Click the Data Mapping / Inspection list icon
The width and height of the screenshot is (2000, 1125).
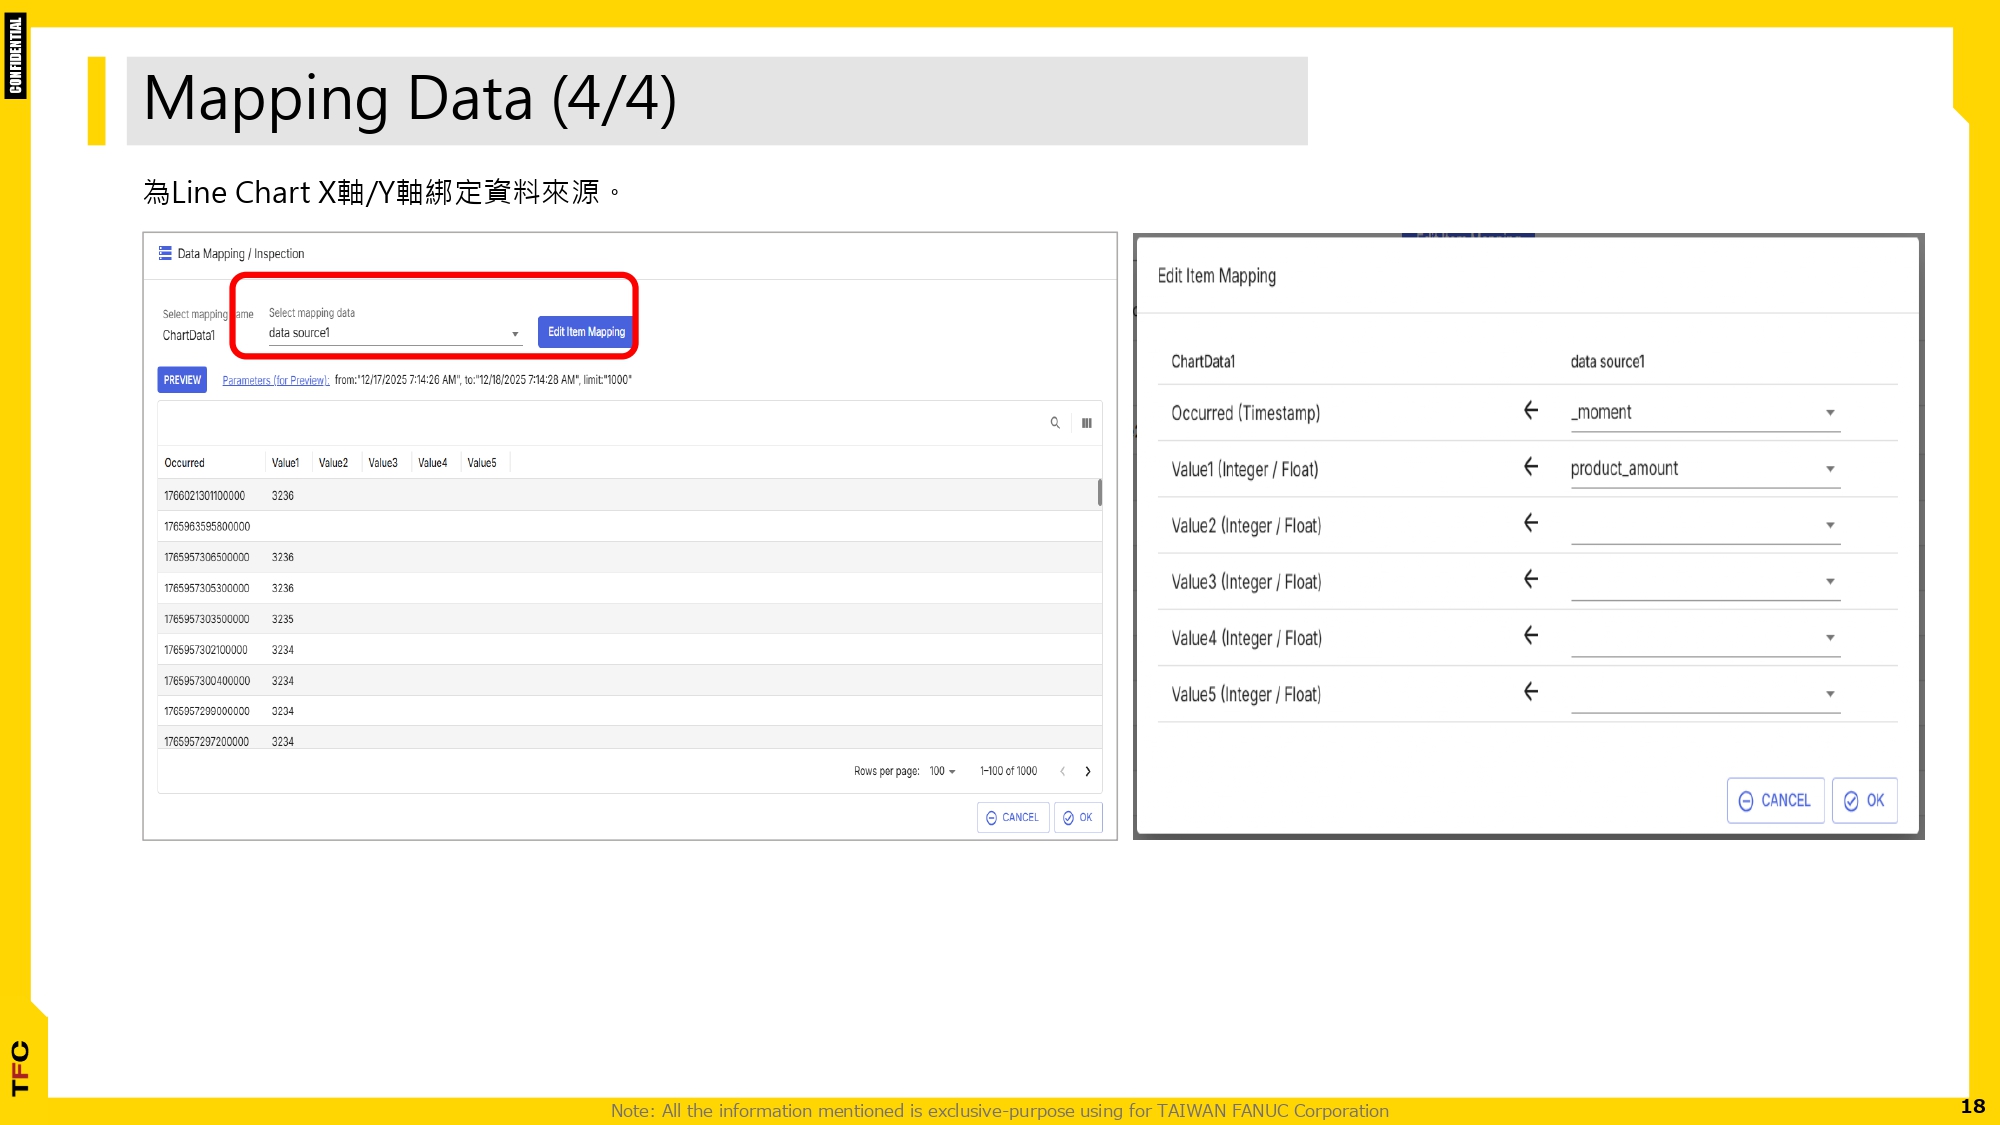(163, 254)
